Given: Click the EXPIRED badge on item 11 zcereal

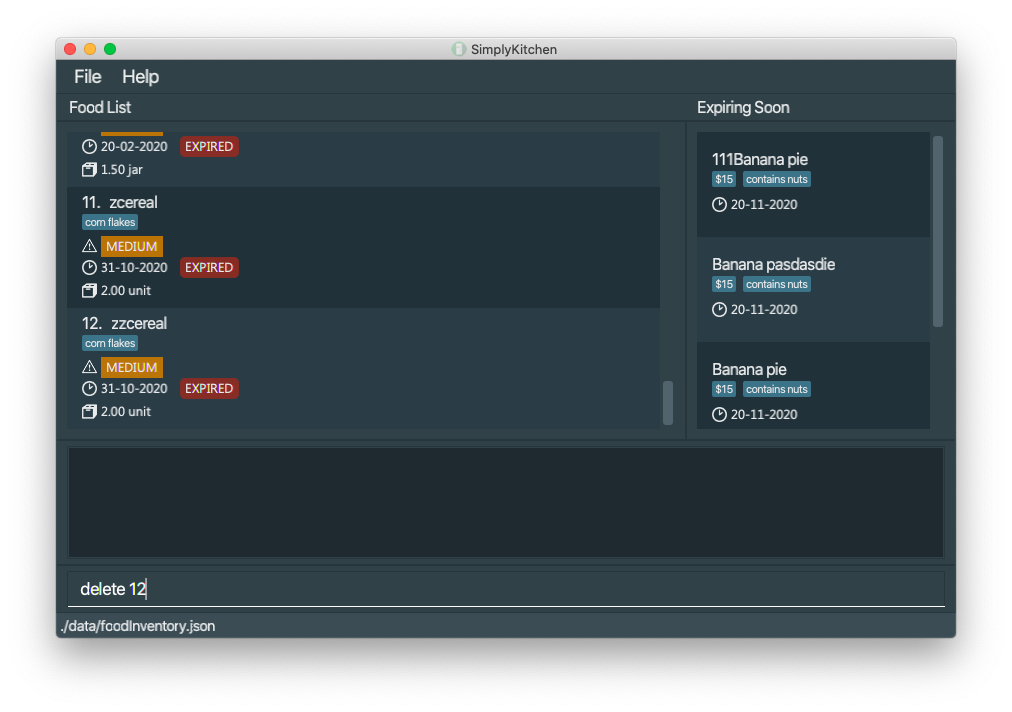Looking at the screenshot, I should 209,267.
